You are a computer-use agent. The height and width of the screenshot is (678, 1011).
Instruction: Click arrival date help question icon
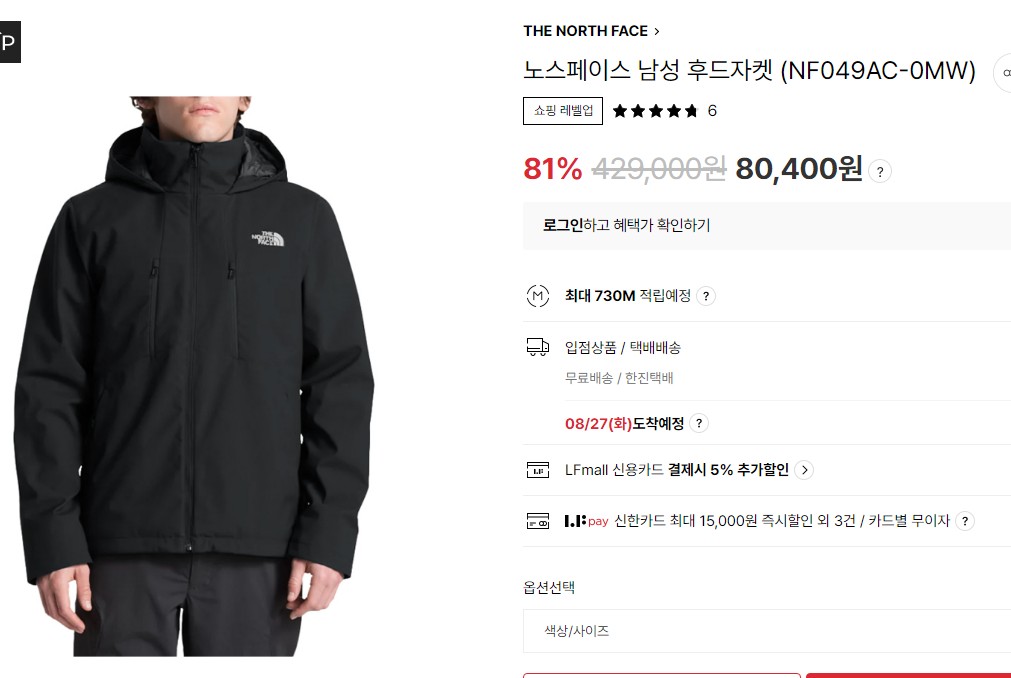pos(699,423)
